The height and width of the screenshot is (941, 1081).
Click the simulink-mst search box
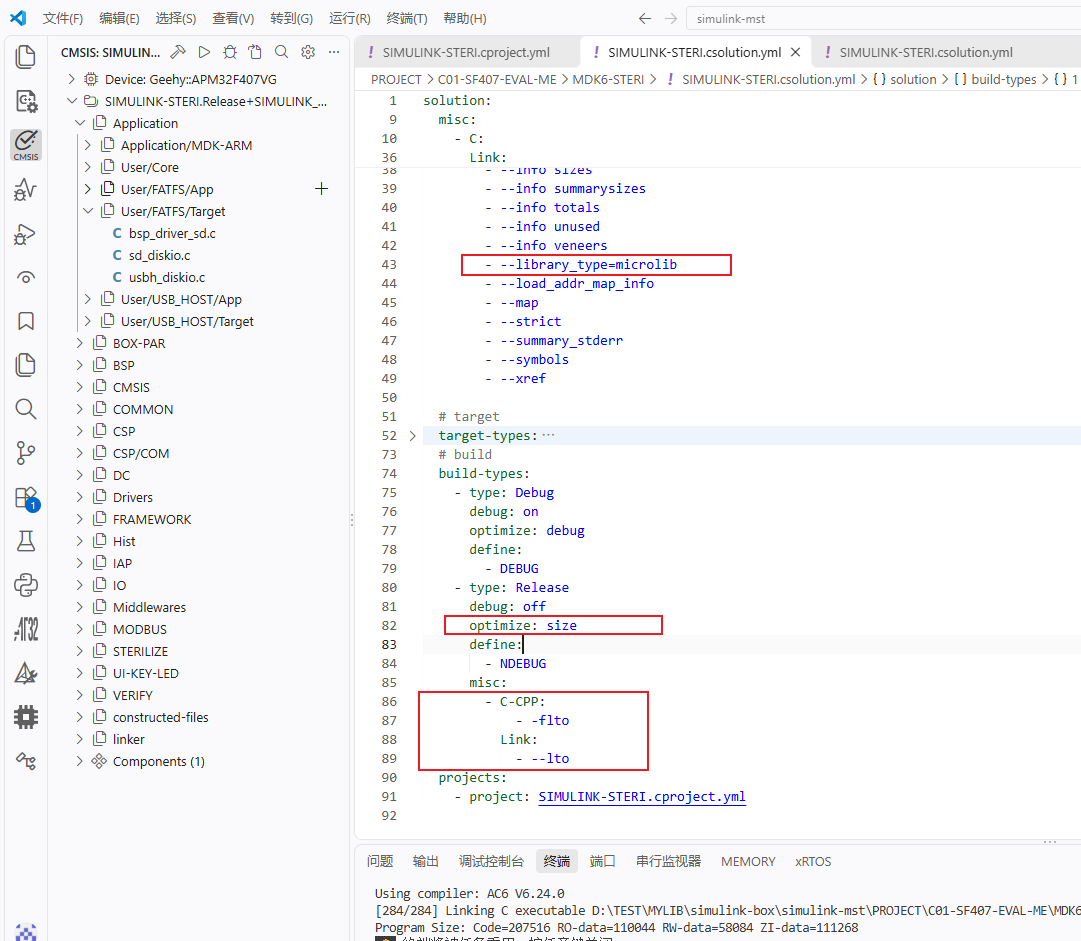[884, 19]
